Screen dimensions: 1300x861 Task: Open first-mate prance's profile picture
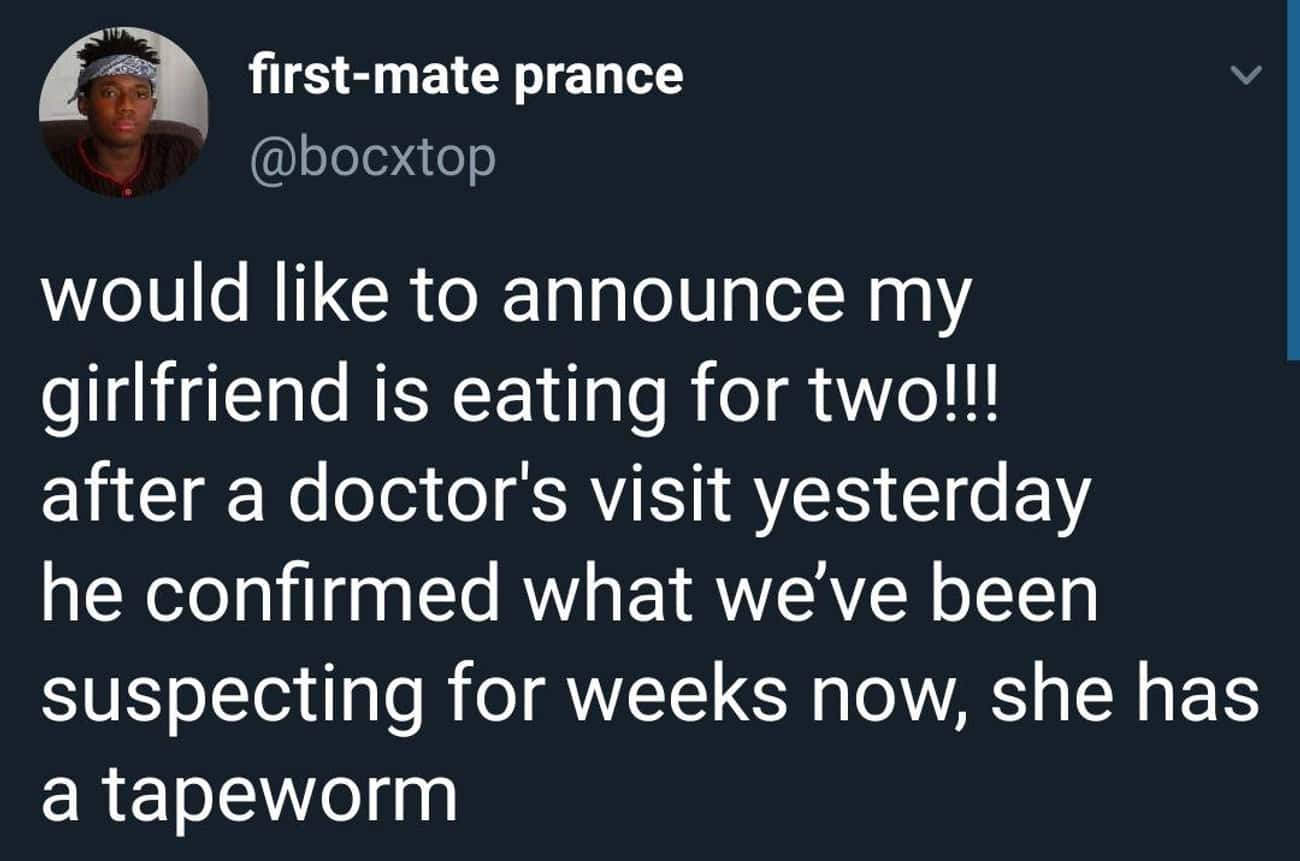pos(124,113)
